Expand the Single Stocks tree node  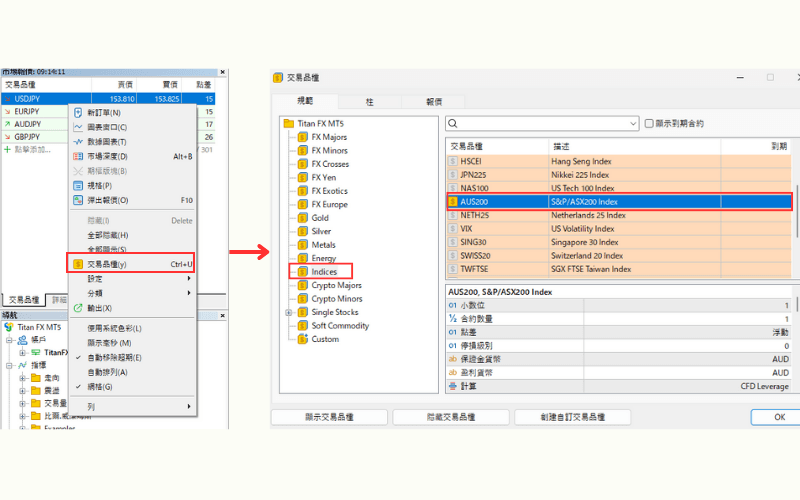(288, 312)
